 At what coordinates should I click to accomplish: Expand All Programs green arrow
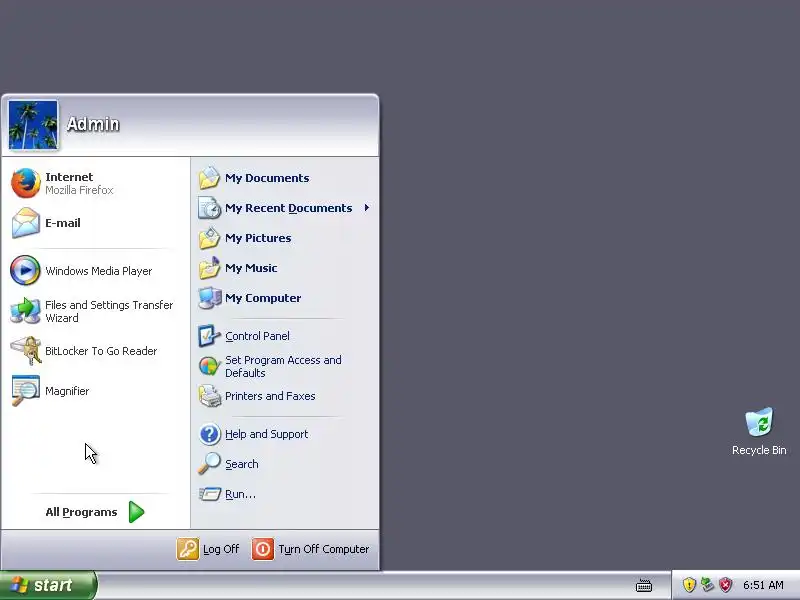(137, 512)
